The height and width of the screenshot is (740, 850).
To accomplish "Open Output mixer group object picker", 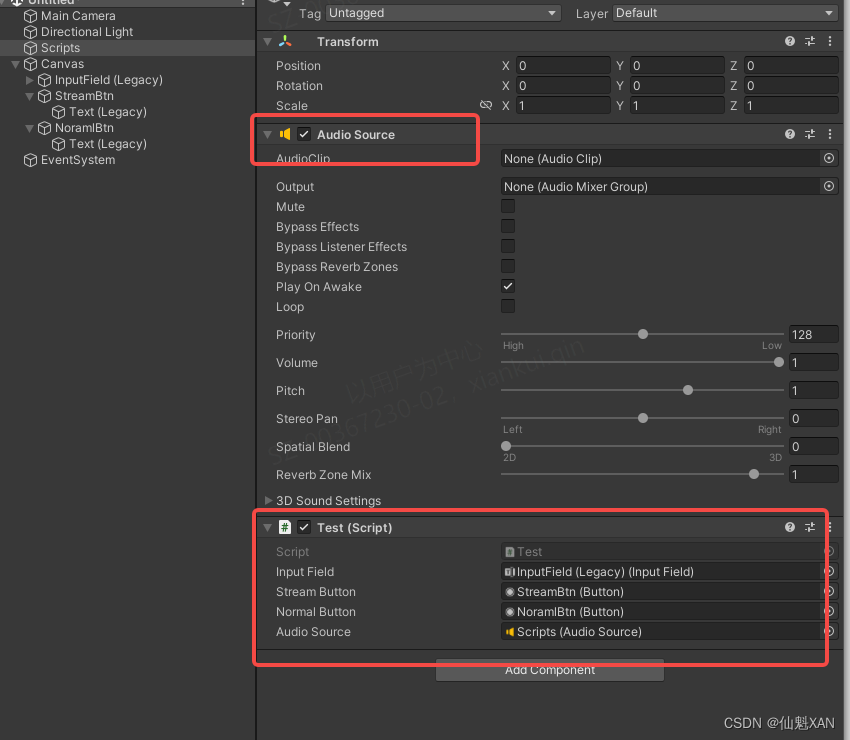I will click(x=829, y=186).
